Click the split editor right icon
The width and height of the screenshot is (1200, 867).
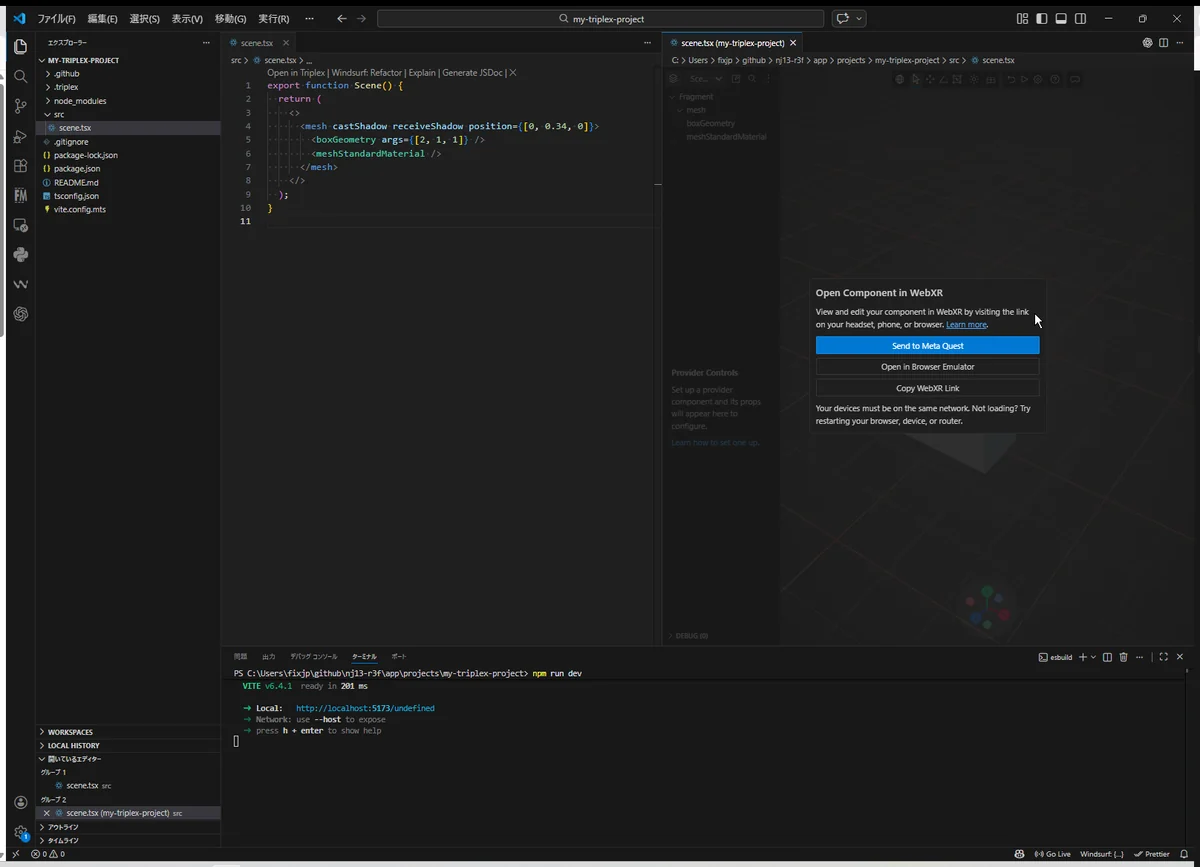click(x=1163, y=43)
